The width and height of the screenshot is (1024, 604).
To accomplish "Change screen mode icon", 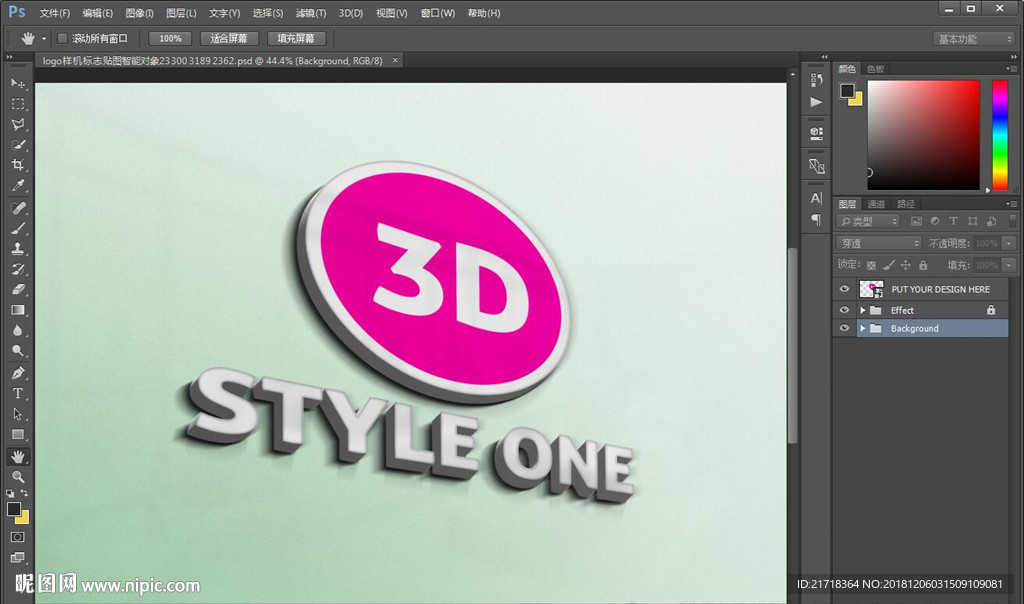I will (x=18, y=558).
